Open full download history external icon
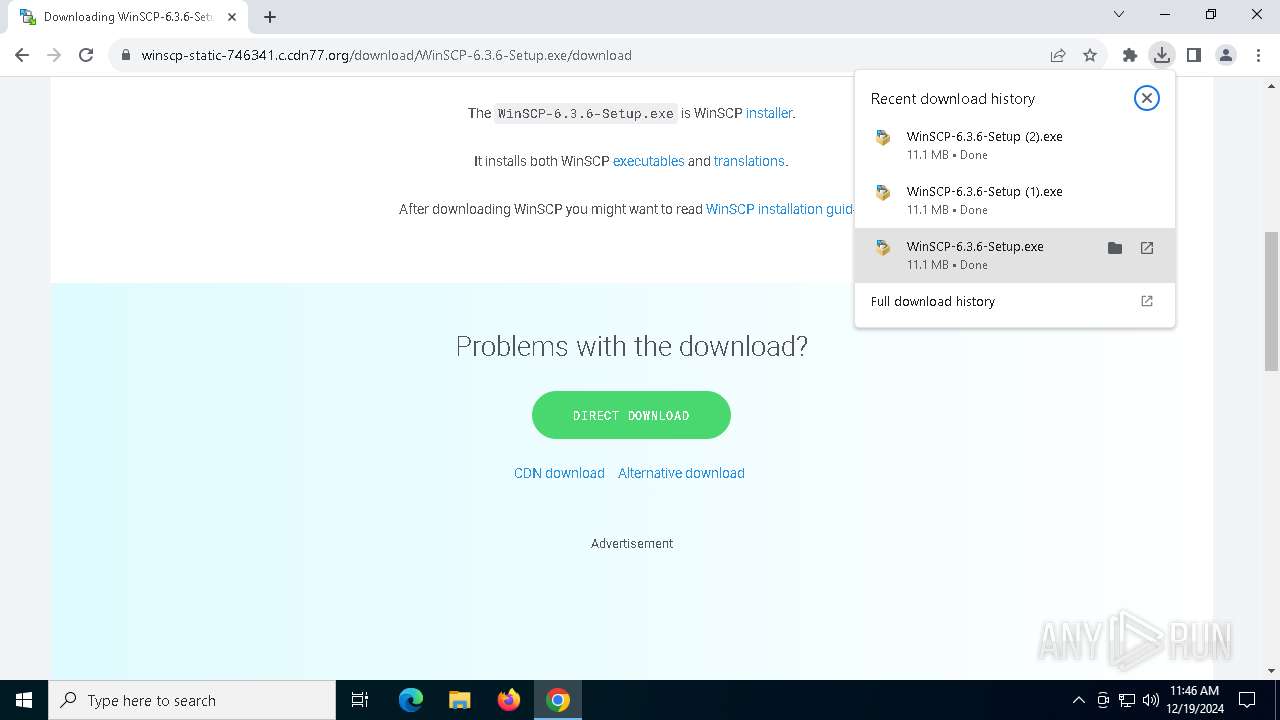The image size is (1280, 720). tap(1147, 301)
